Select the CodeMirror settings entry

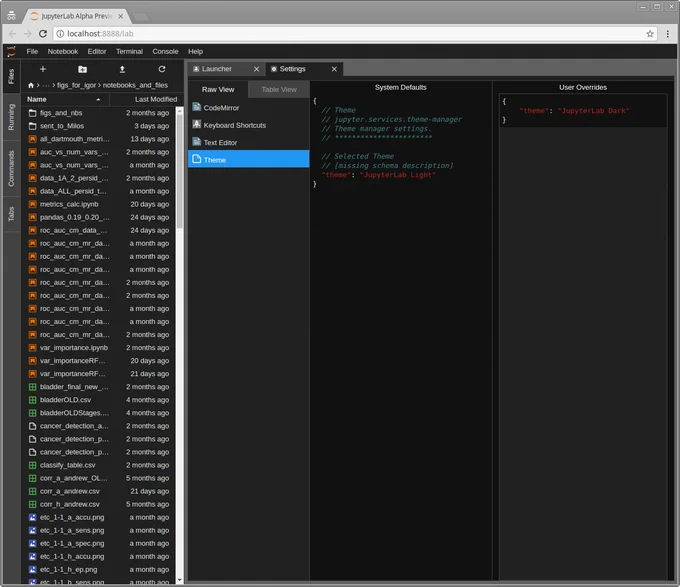coord(248,108)
